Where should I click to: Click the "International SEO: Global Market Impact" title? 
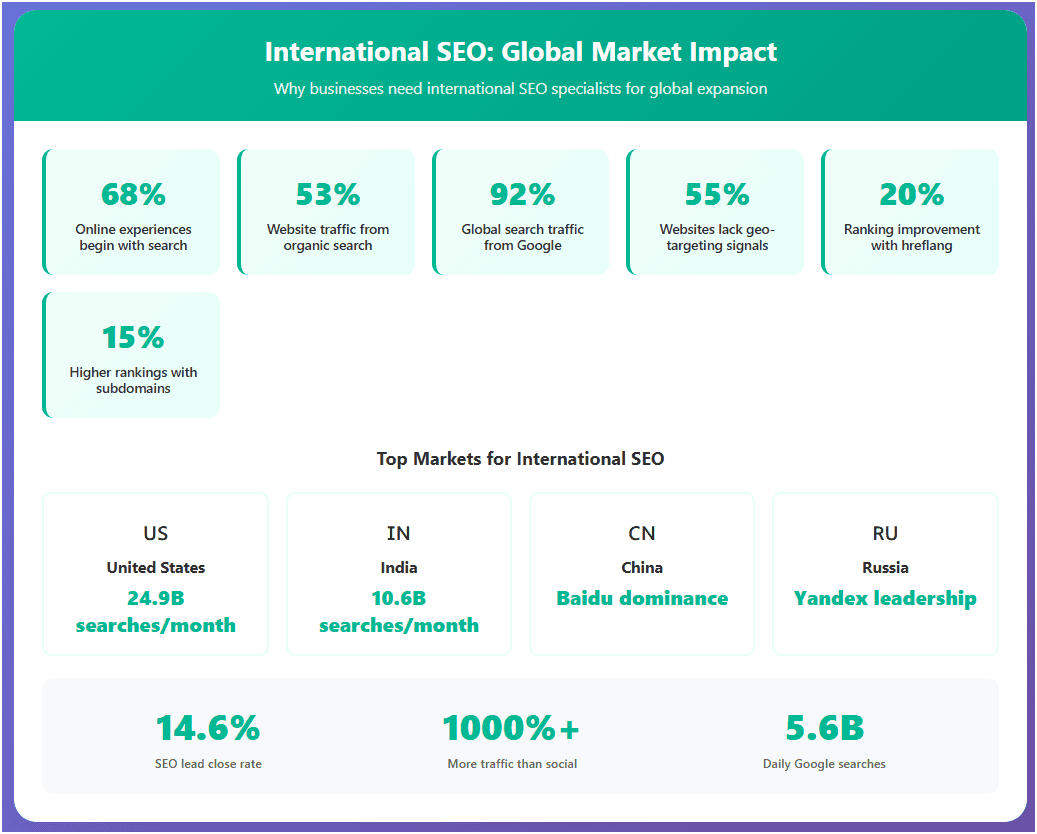point(520,52)
